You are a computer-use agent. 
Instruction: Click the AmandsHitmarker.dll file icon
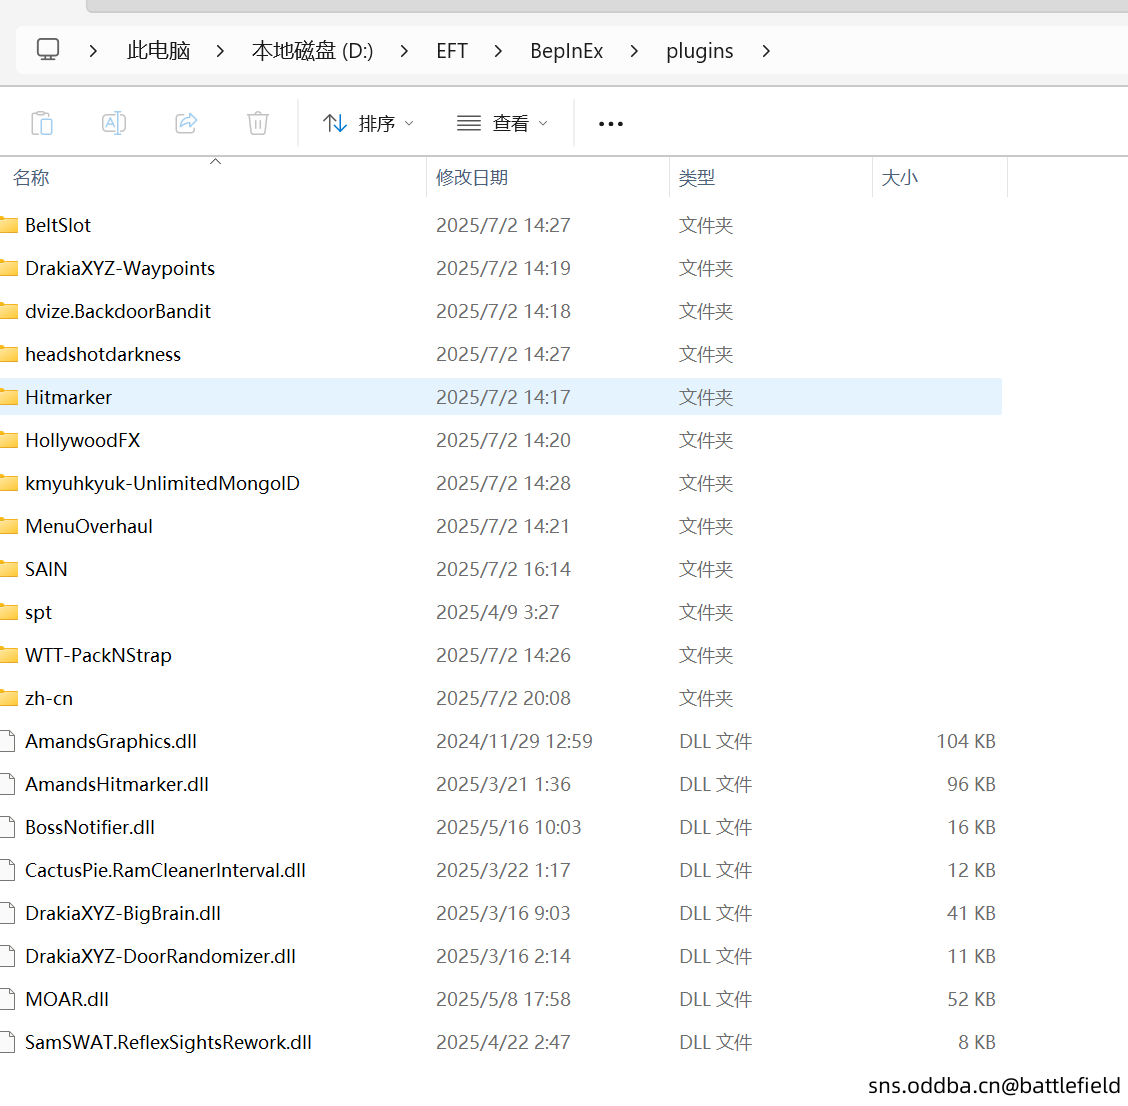(7, 784)
